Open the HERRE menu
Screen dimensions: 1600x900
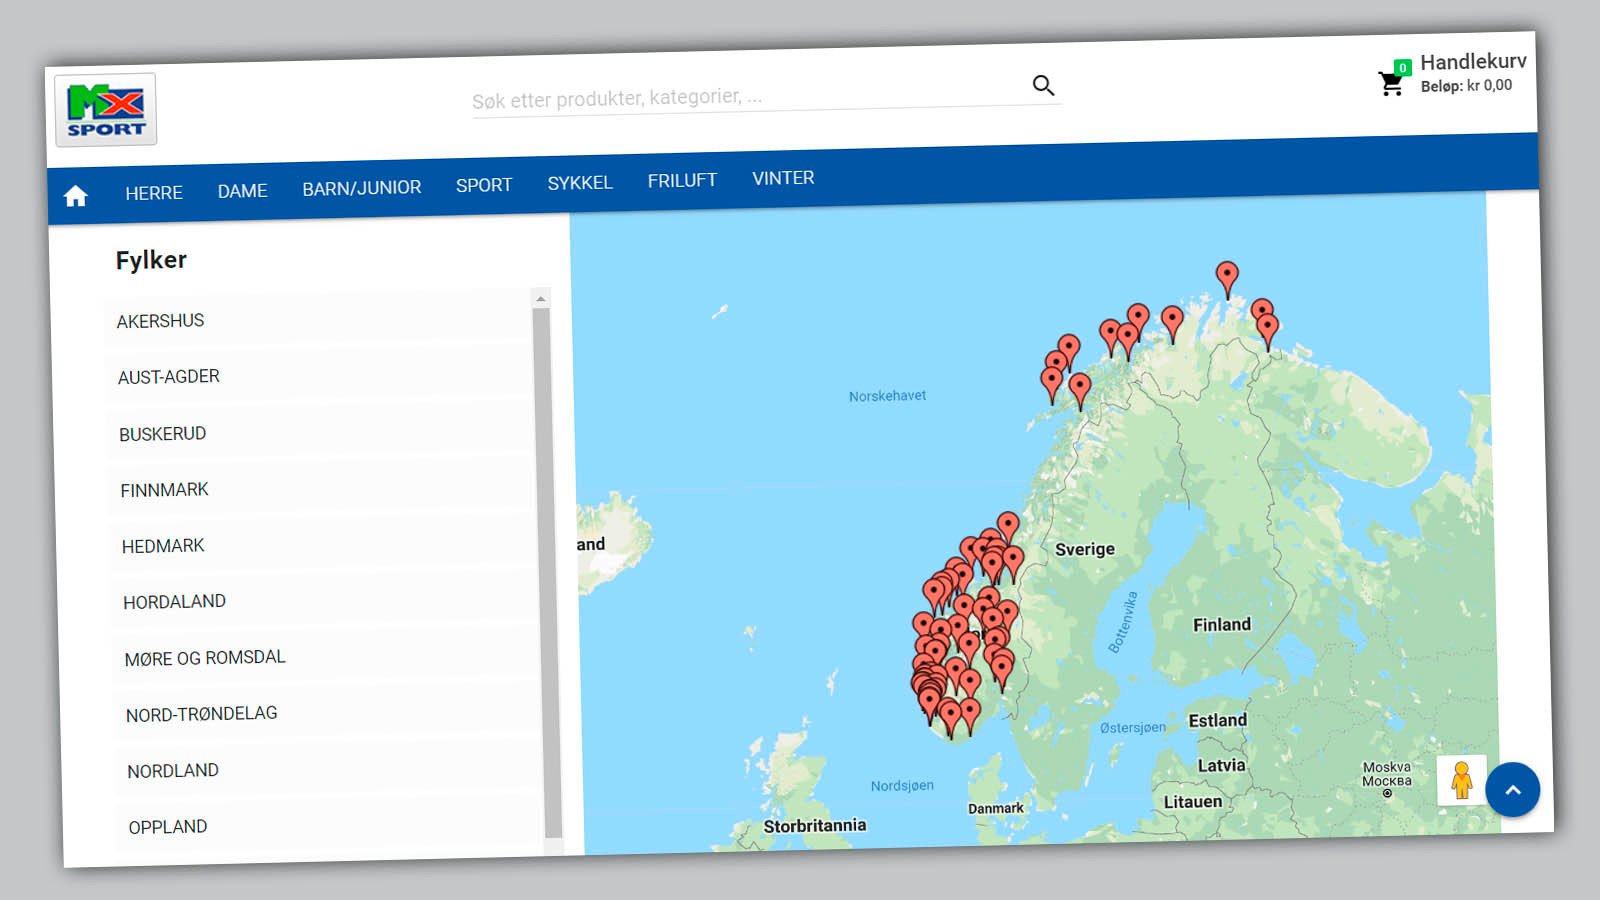click(154, 193)
